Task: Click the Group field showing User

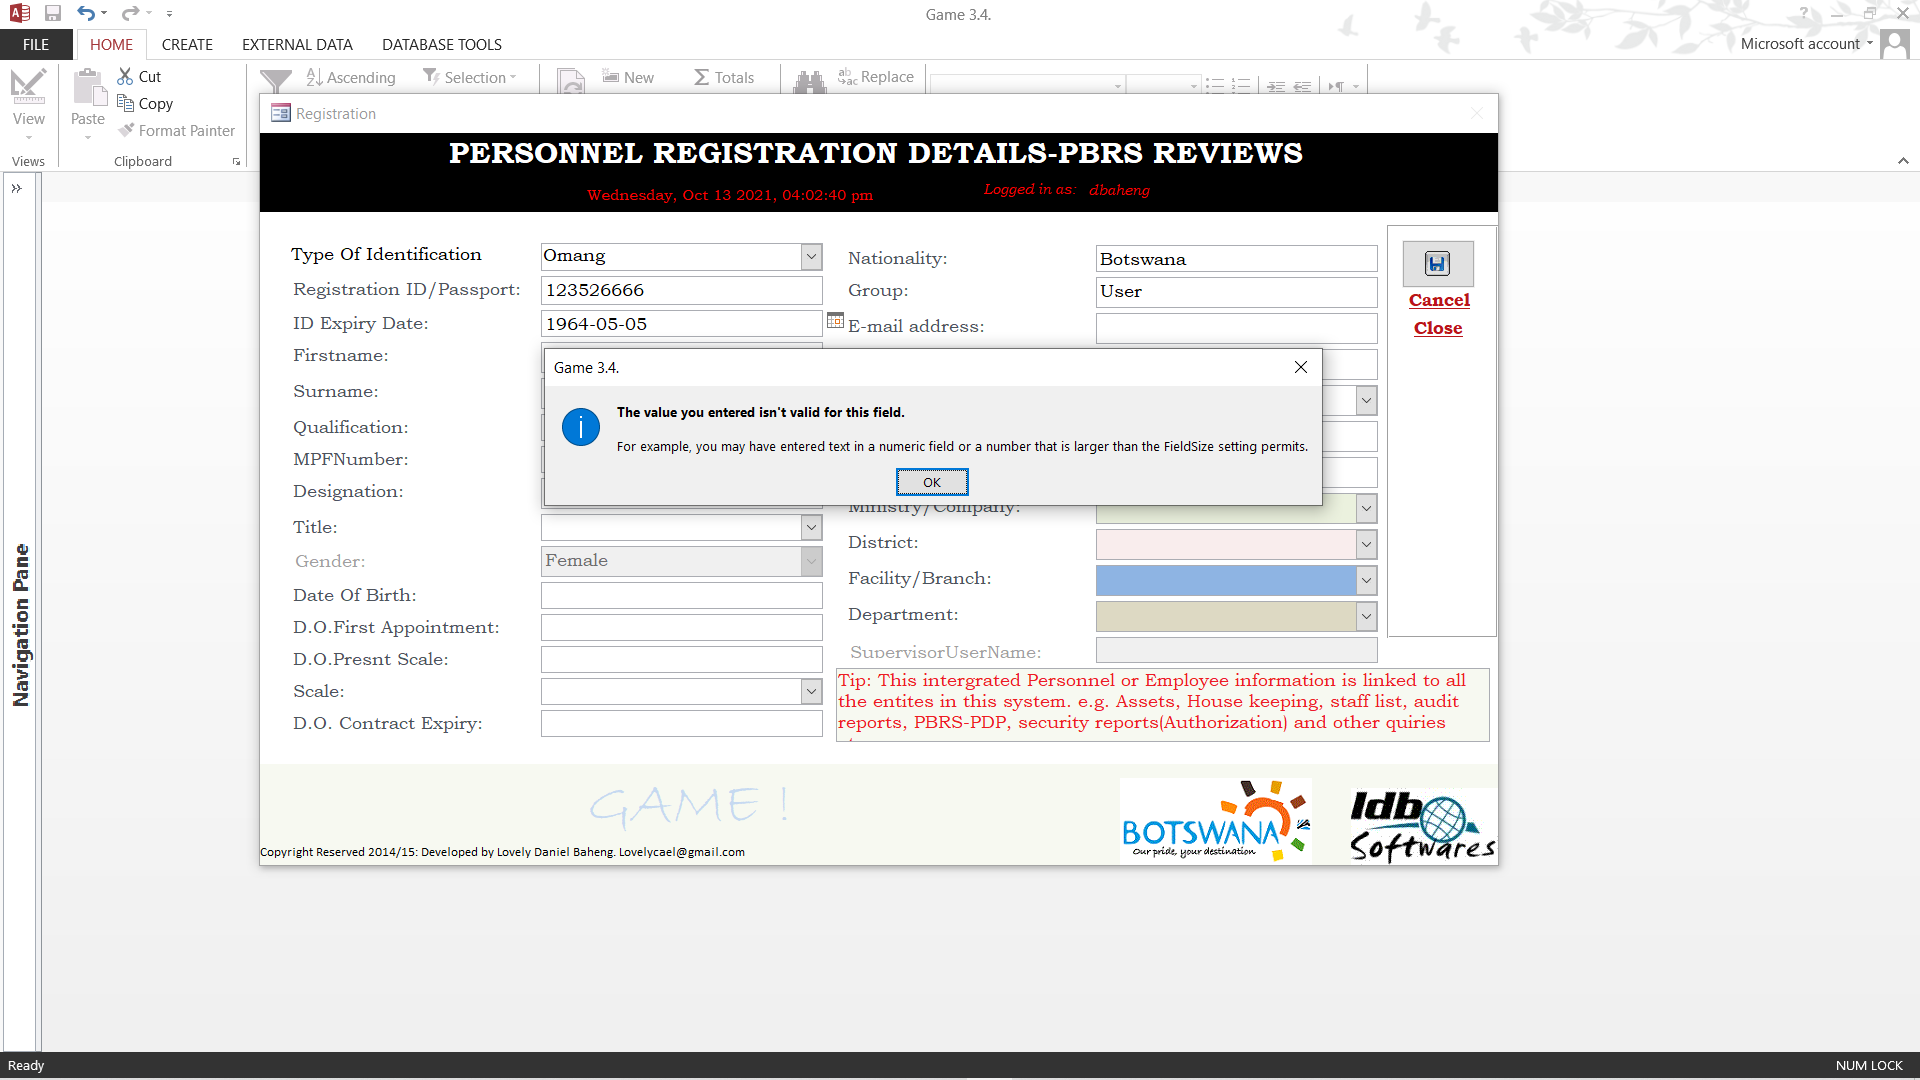Action: click(1236, 292)
